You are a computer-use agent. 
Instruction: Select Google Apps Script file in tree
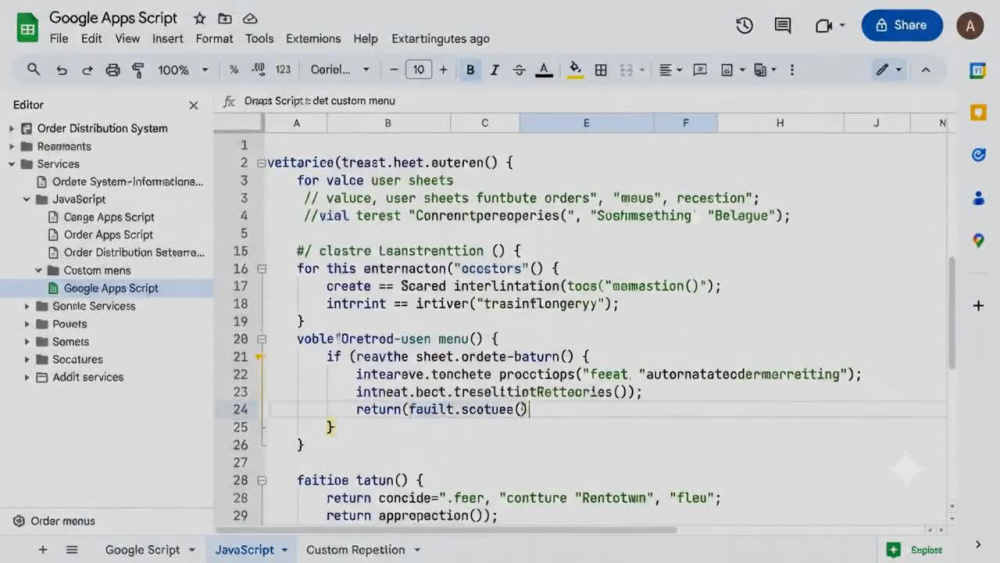click(106, 288)
